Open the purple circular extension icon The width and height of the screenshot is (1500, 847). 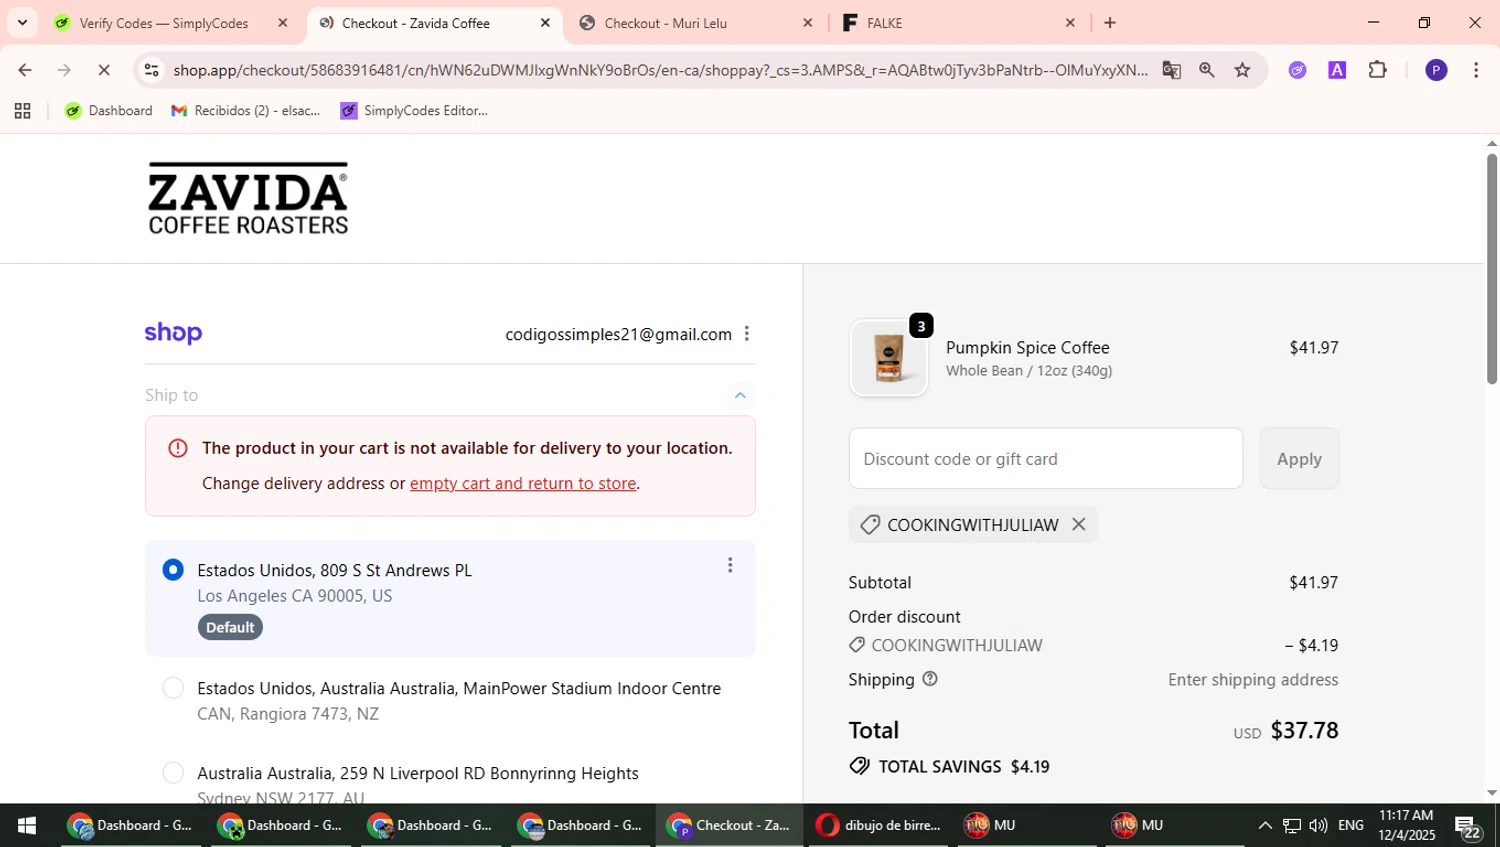(1297, 70)
